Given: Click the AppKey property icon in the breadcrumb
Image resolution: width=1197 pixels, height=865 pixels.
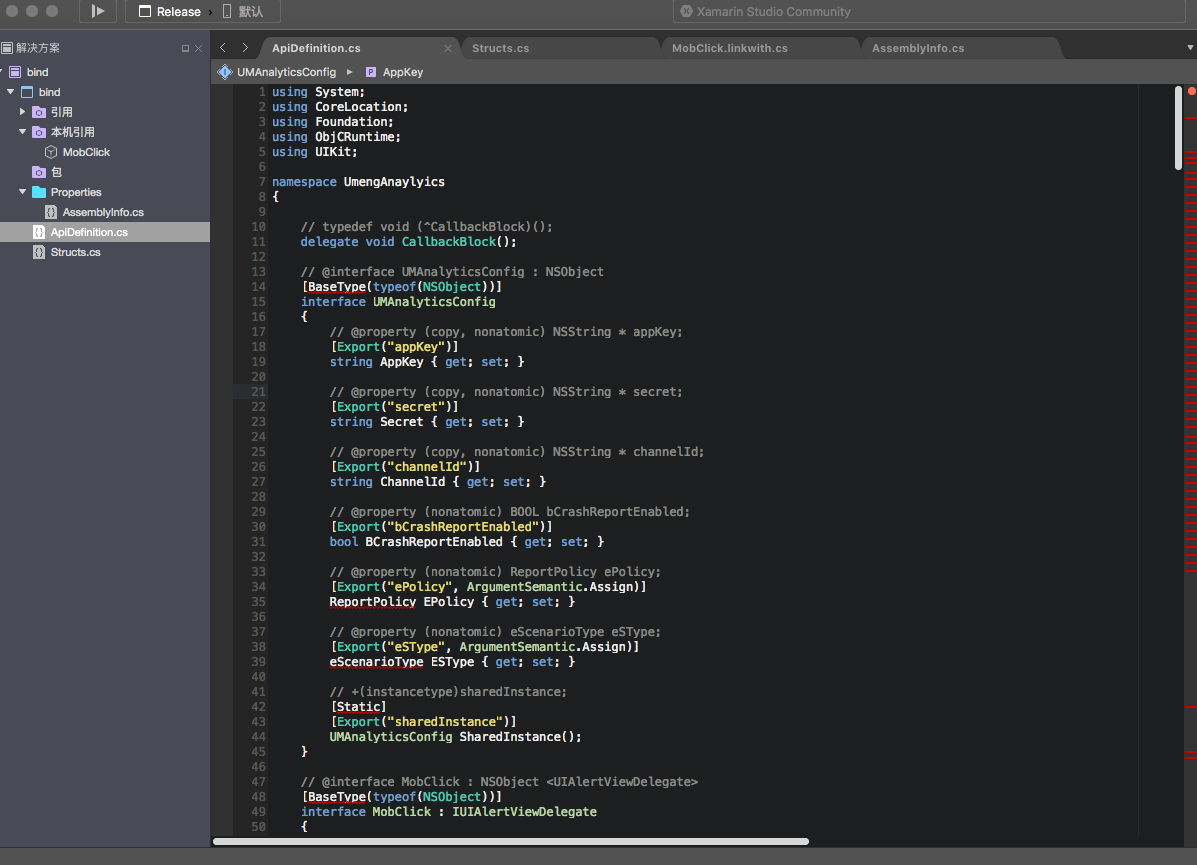Looking at the screenshot, I should pyautogui.click(x=371, y=72).
